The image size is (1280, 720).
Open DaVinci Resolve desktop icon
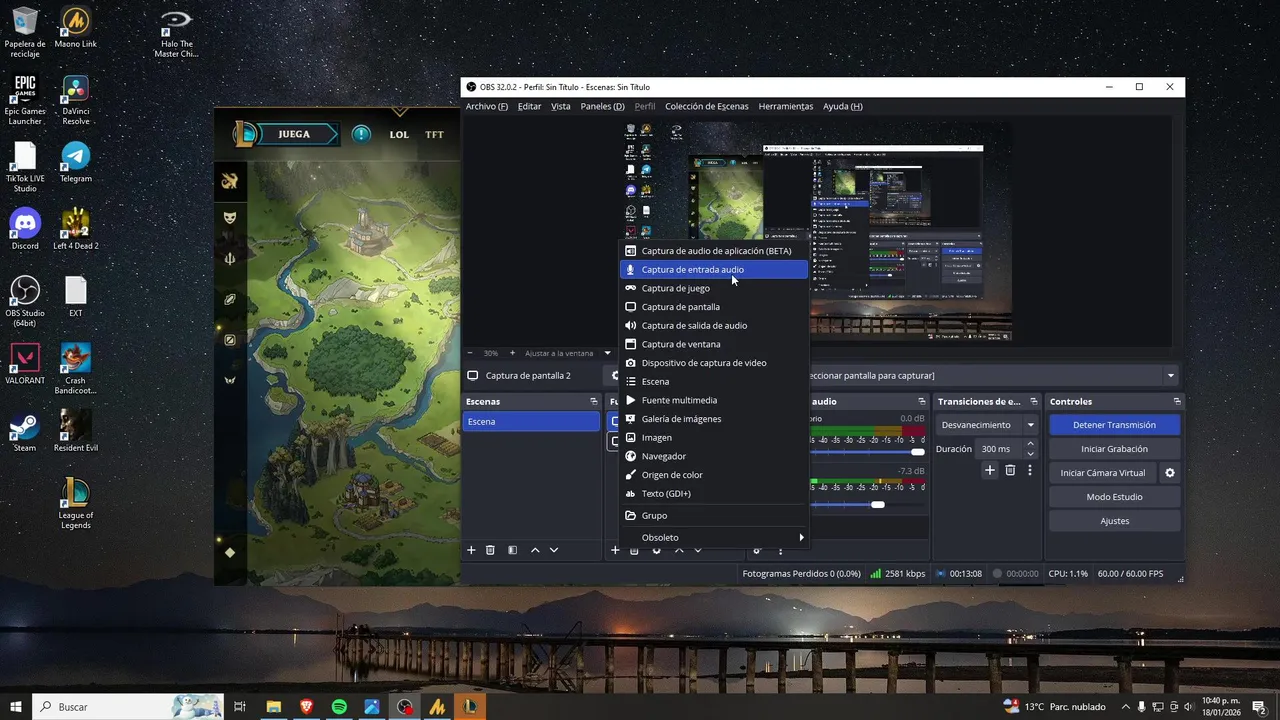point(76,100)
